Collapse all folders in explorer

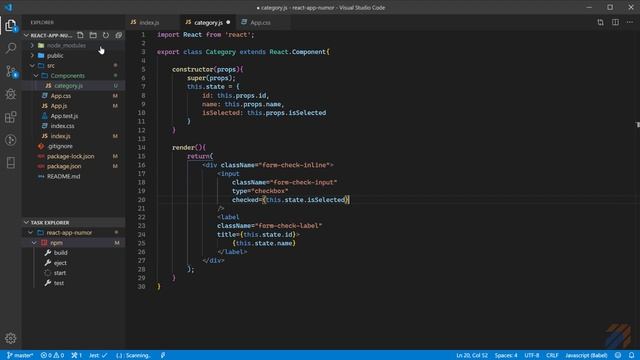click(118, 36)
